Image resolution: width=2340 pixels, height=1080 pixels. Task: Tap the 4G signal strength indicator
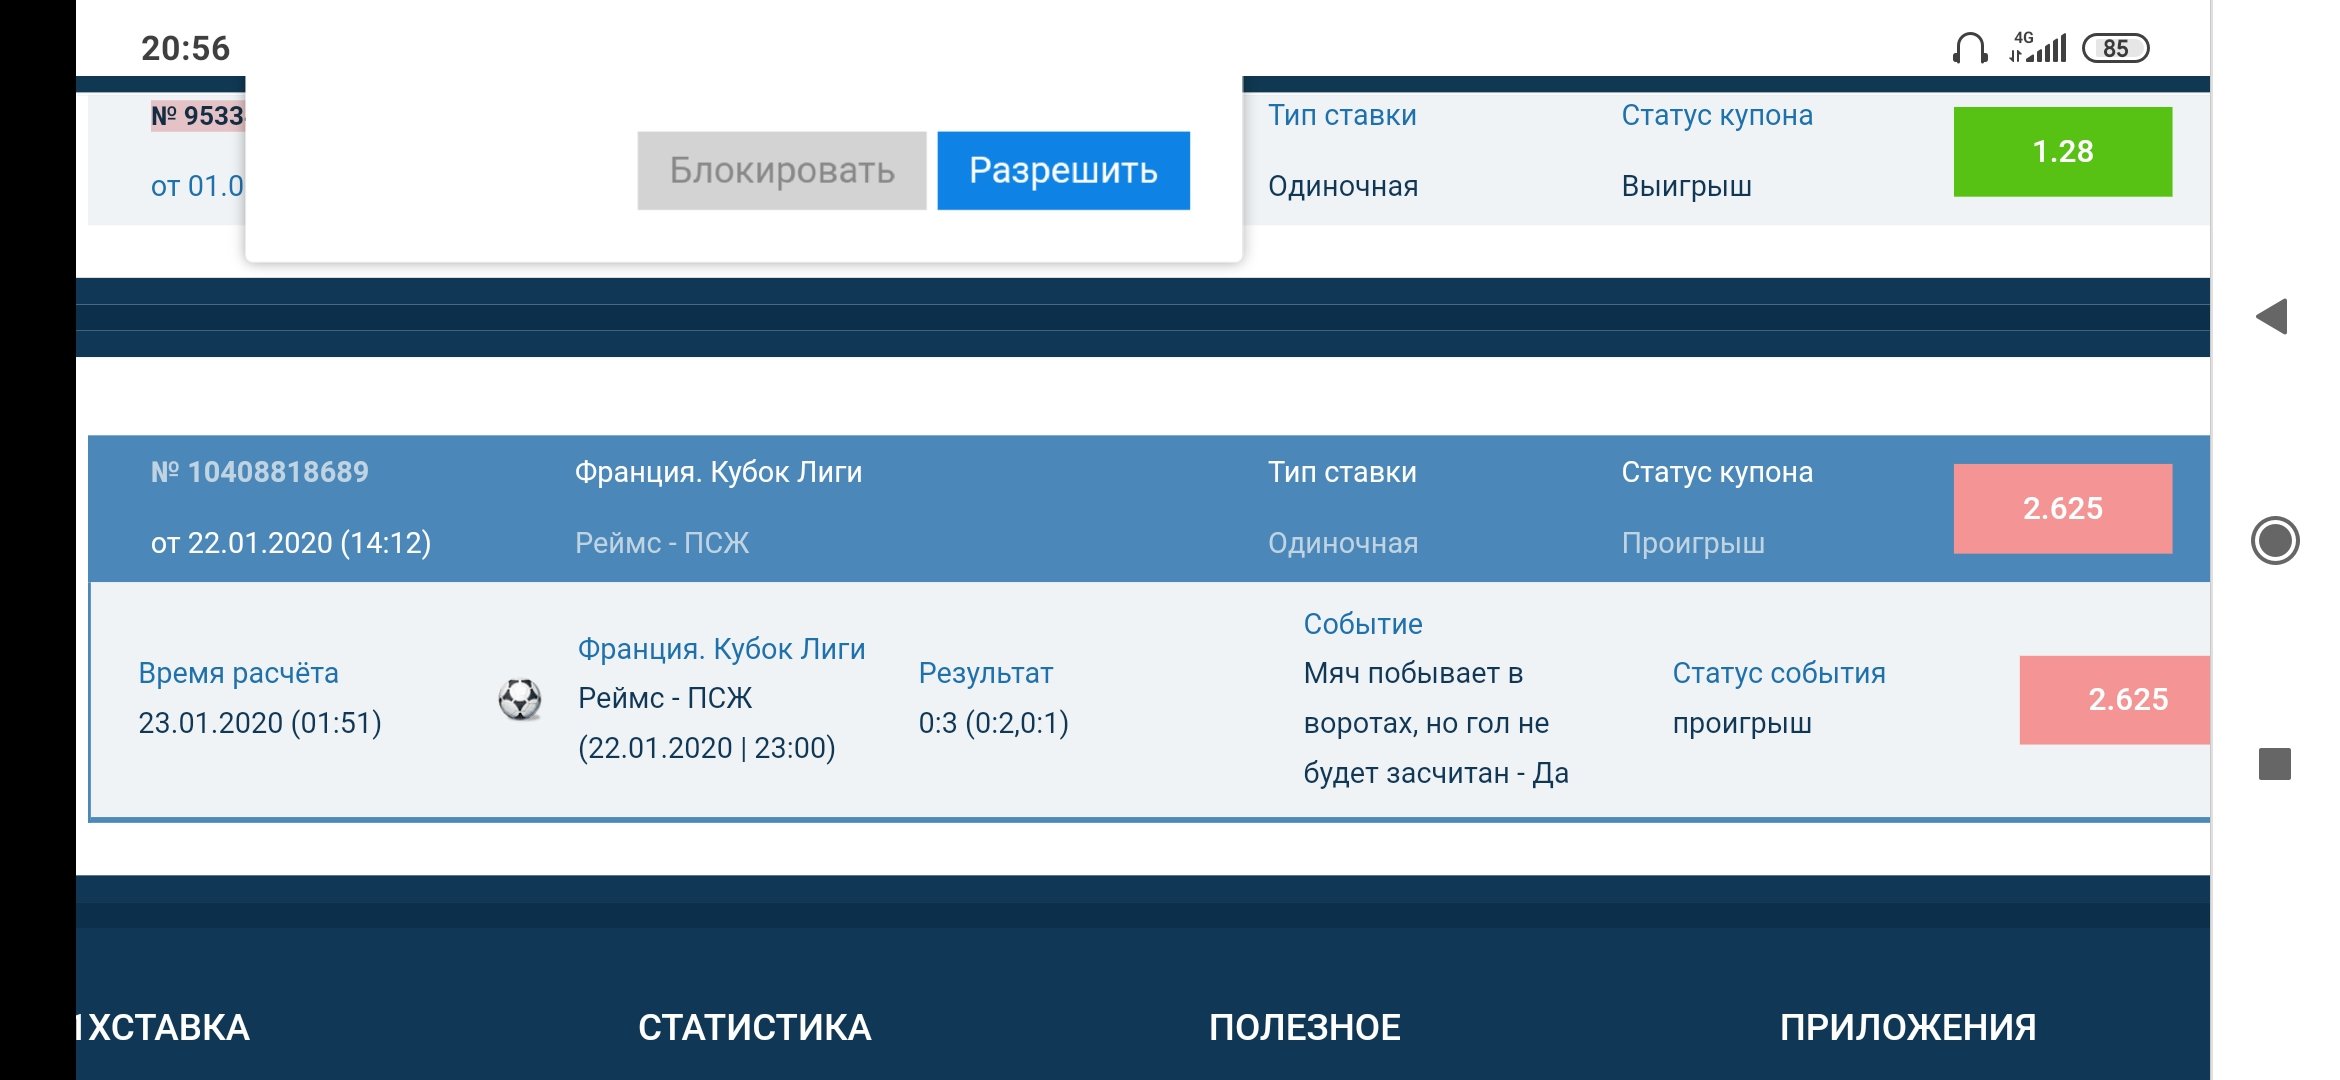pos(2037,47)
